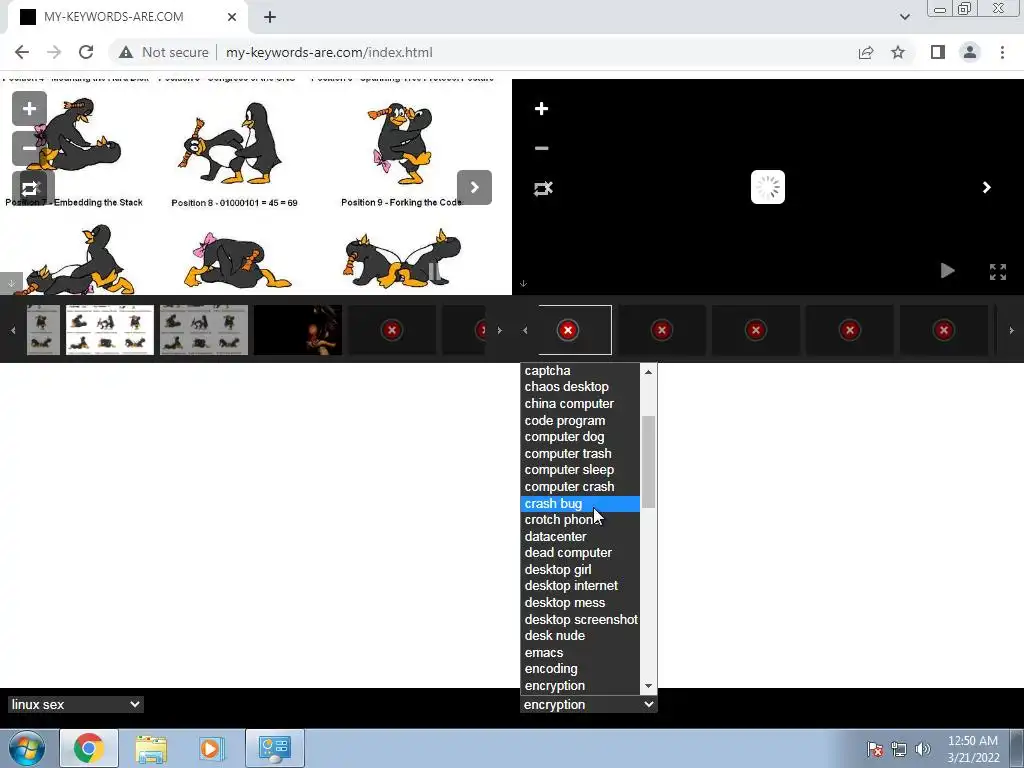Open the volume control in tray
The height and width of the screenshot is (768, 1024).
923,749
